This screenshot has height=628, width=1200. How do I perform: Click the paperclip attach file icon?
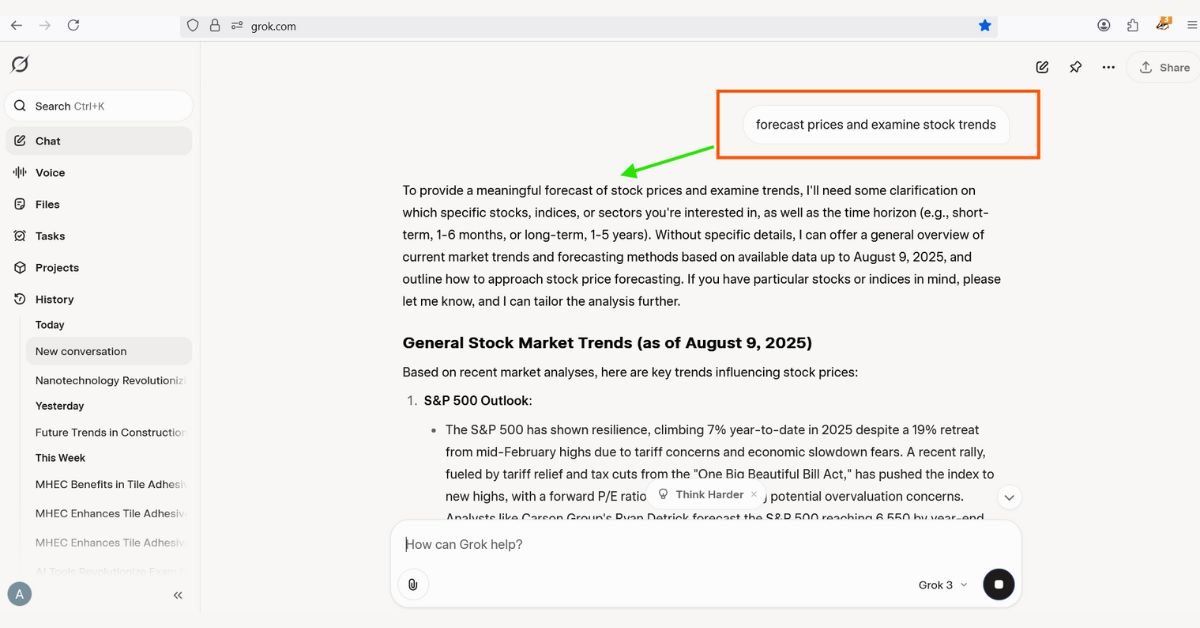412,584
